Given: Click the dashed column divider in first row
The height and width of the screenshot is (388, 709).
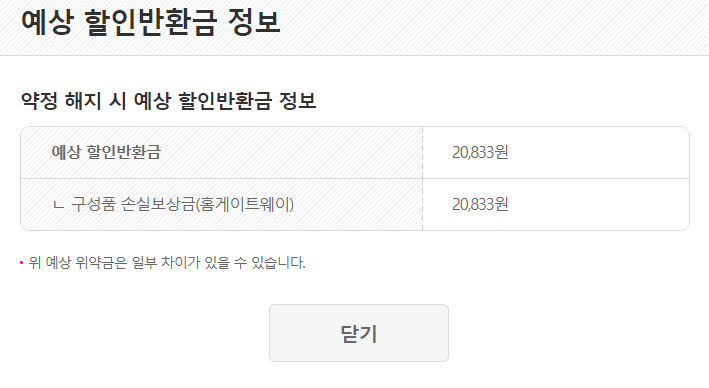Looking at the screenshot, I should (x=422, y=153).
